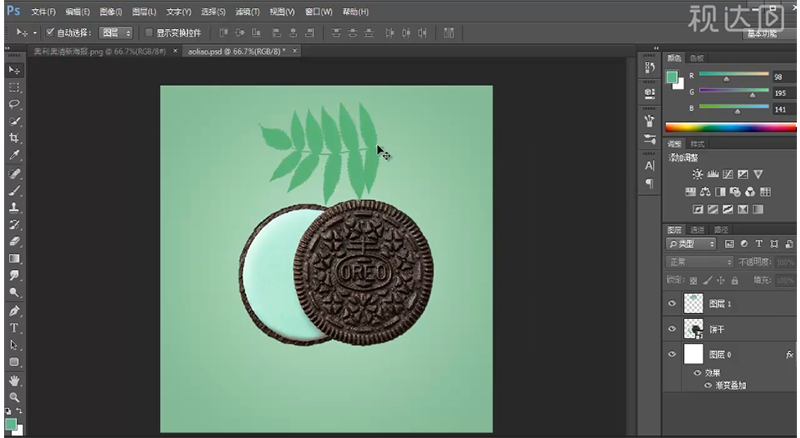Select the Brush tool
This screenshot has width=800, height=438.
pyautogui.click(x=14, y=190)
